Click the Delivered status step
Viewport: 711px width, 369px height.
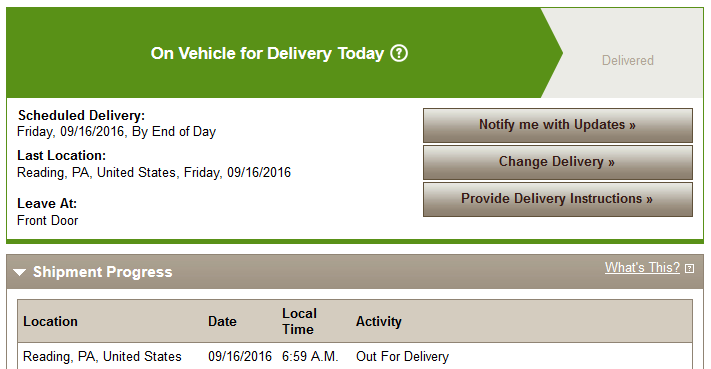click(x=628, y=60)
